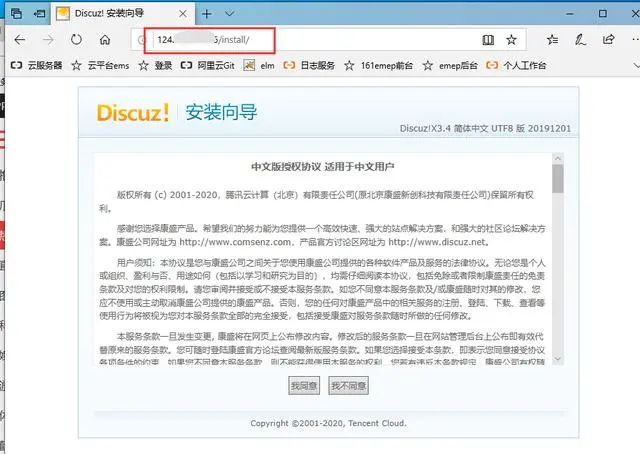Click the http://www.comsenz.com address text

pos(235,242)
